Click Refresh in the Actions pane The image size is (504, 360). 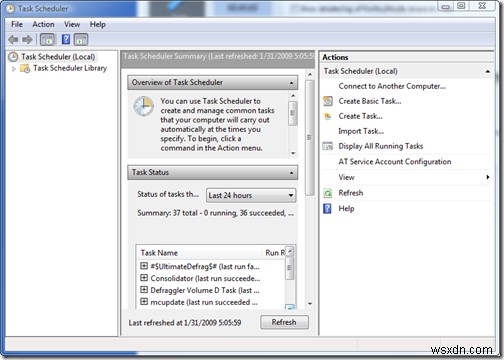[x=351, y=193]
